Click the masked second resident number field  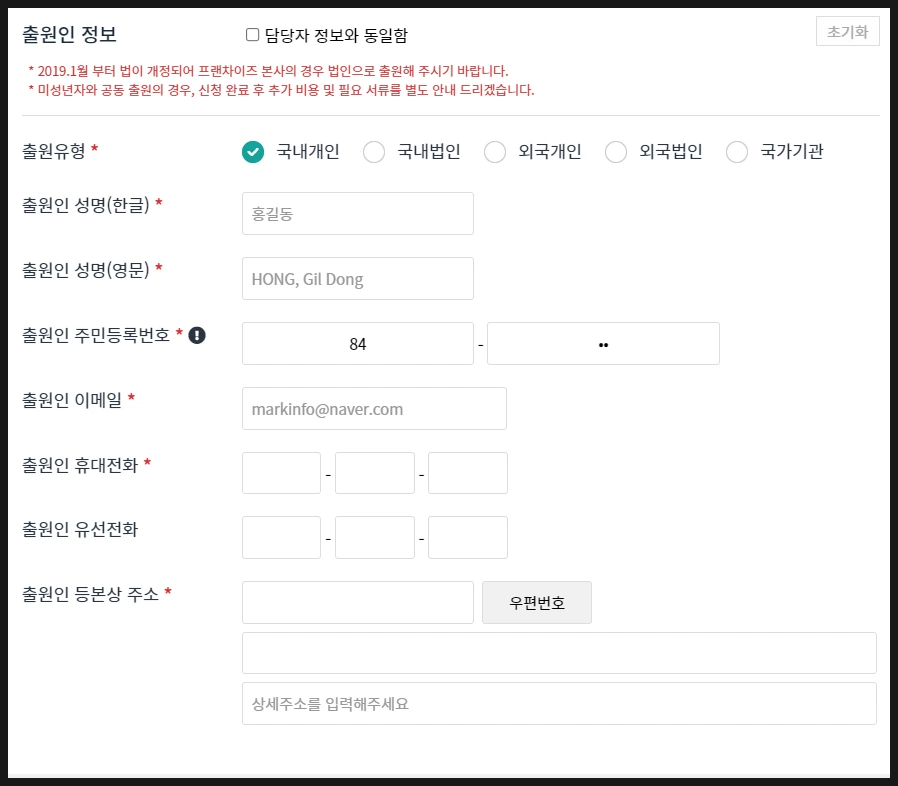603,343
